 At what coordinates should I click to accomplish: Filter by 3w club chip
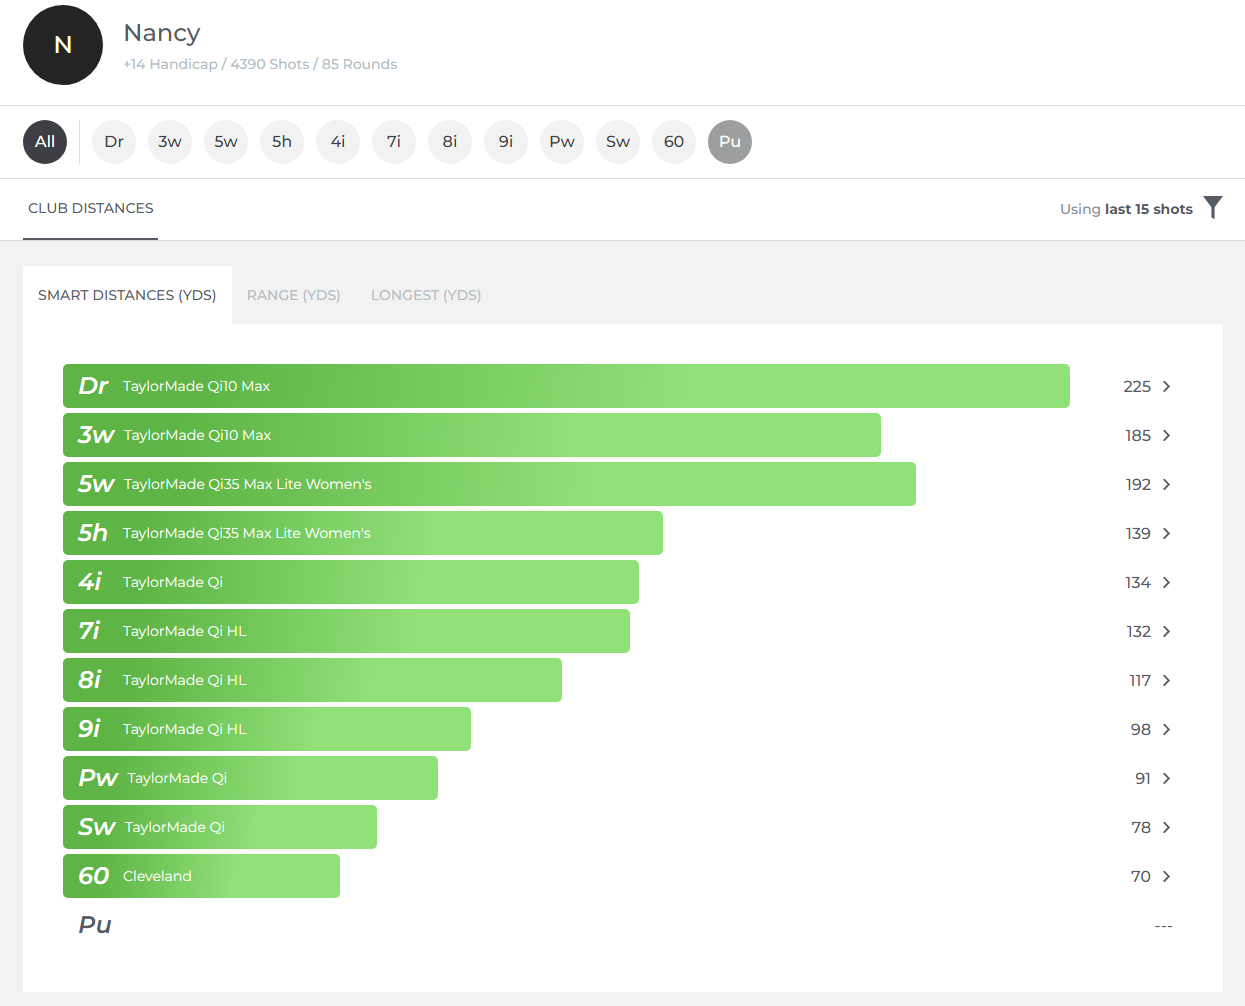point(170,142)
